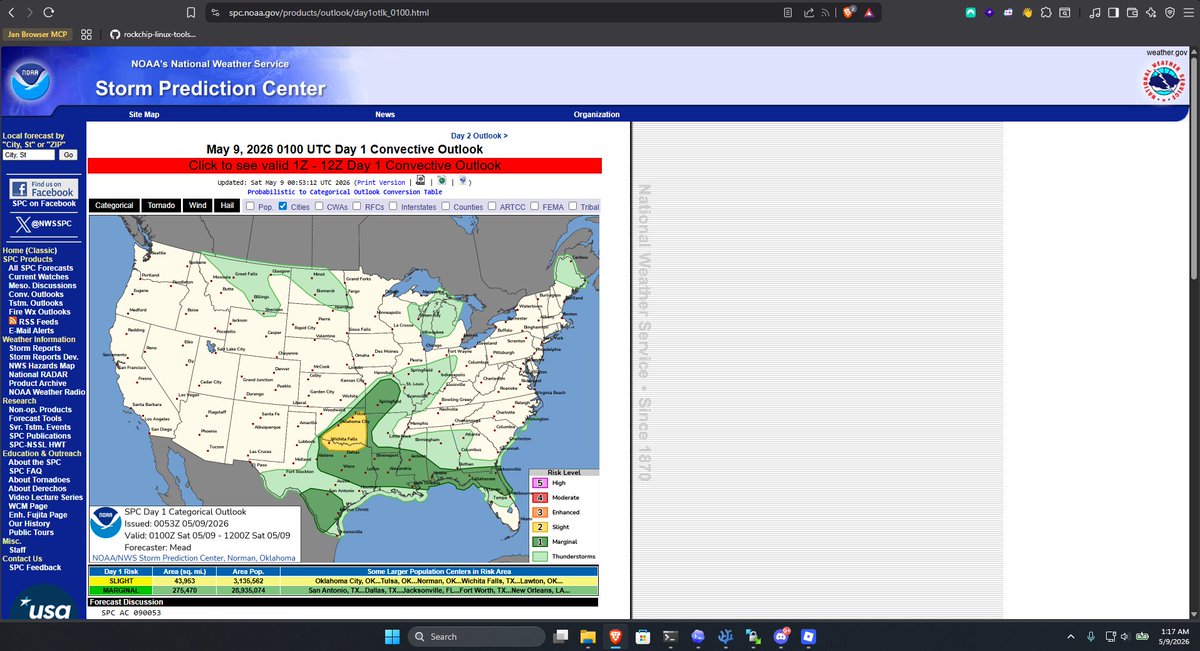This screenshot has height=651, width=1200.
Task: Click the Go button for local forecast
Action: click(68, 155)
